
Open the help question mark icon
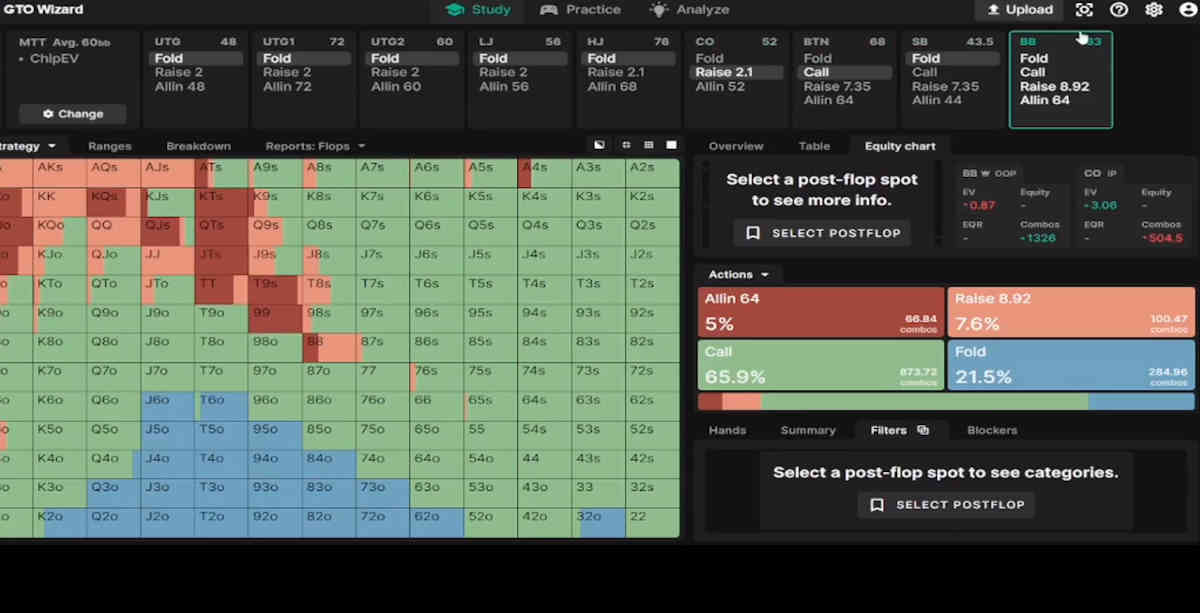point(1119,10)
